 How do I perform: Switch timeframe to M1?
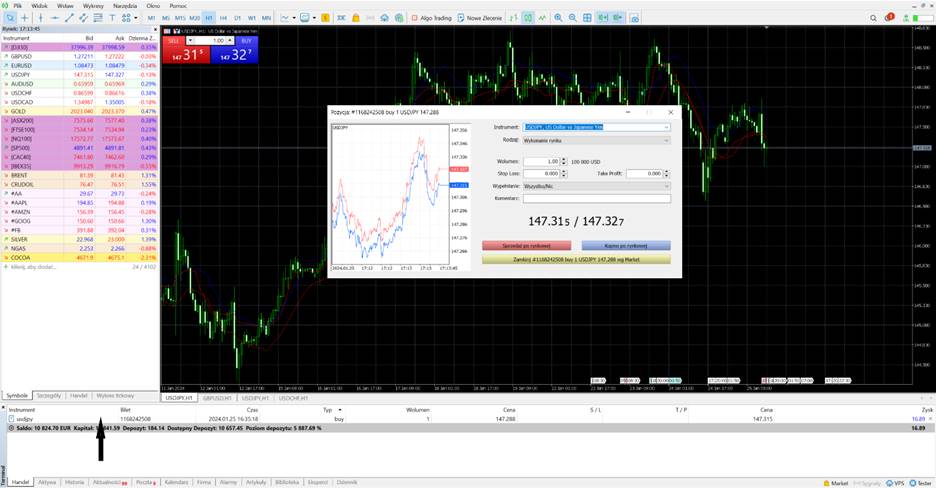tap(152, 18)
